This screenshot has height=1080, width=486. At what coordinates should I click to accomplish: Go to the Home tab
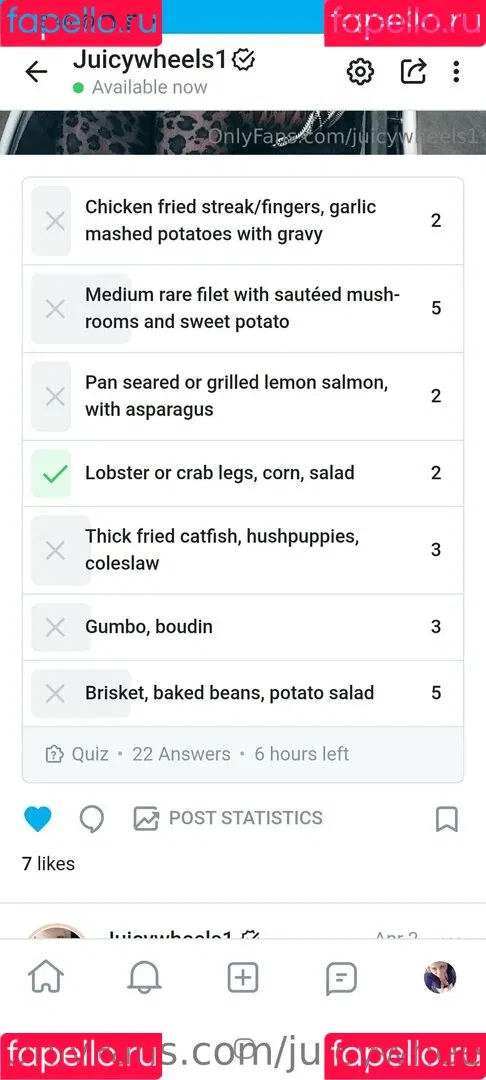tap(46, 977)
